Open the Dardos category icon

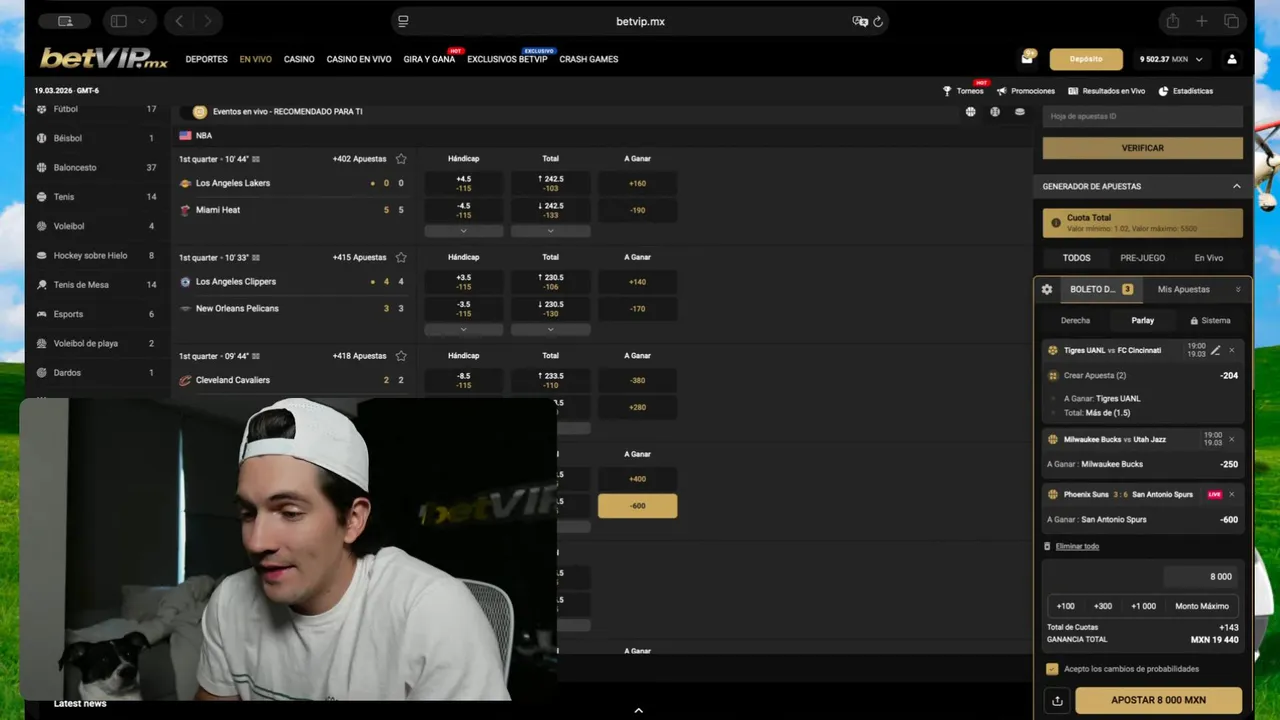pos(42,372)
